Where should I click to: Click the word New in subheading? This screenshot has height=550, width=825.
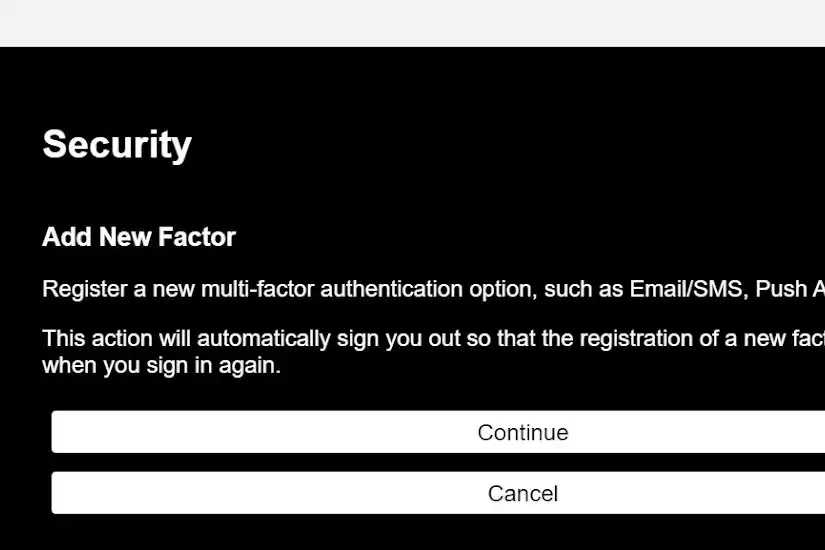125,237
